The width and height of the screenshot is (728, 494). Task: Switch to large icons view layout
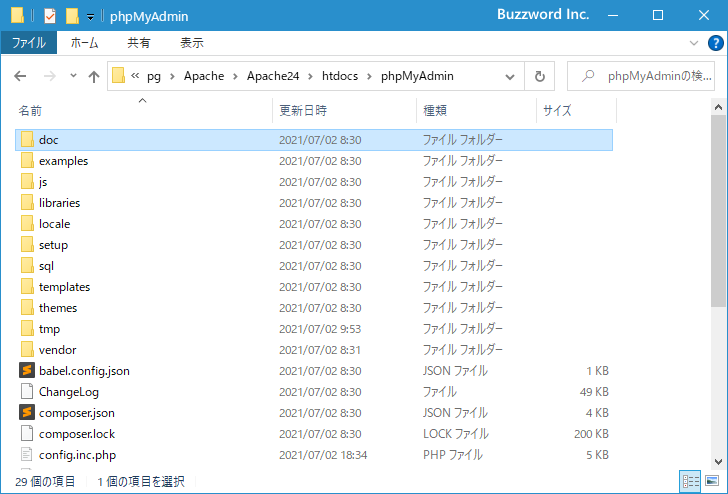pyautogui.click(x=712, y=481)
